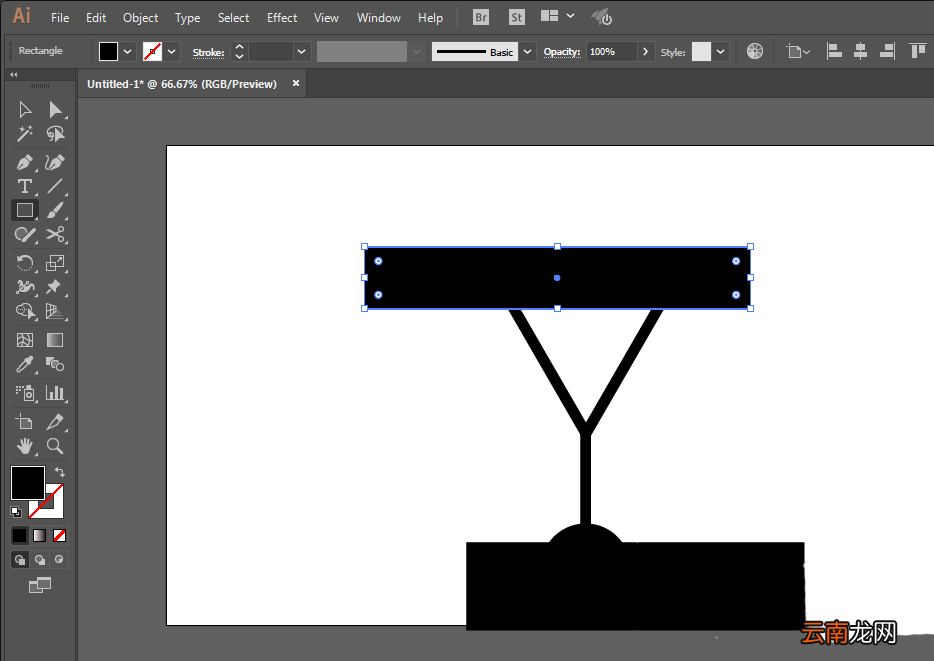
Task: Open the Help menu
Action: click(x=430, y=18)
